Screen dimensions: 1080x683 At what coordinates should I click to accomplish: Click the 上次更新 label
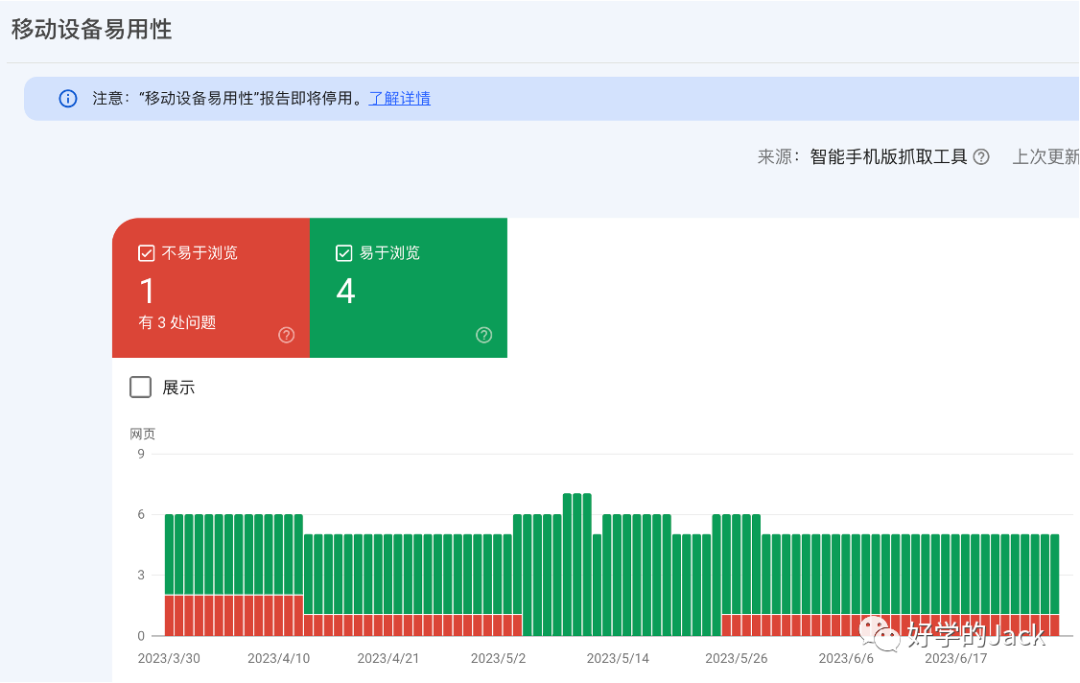pos(1045,157)
